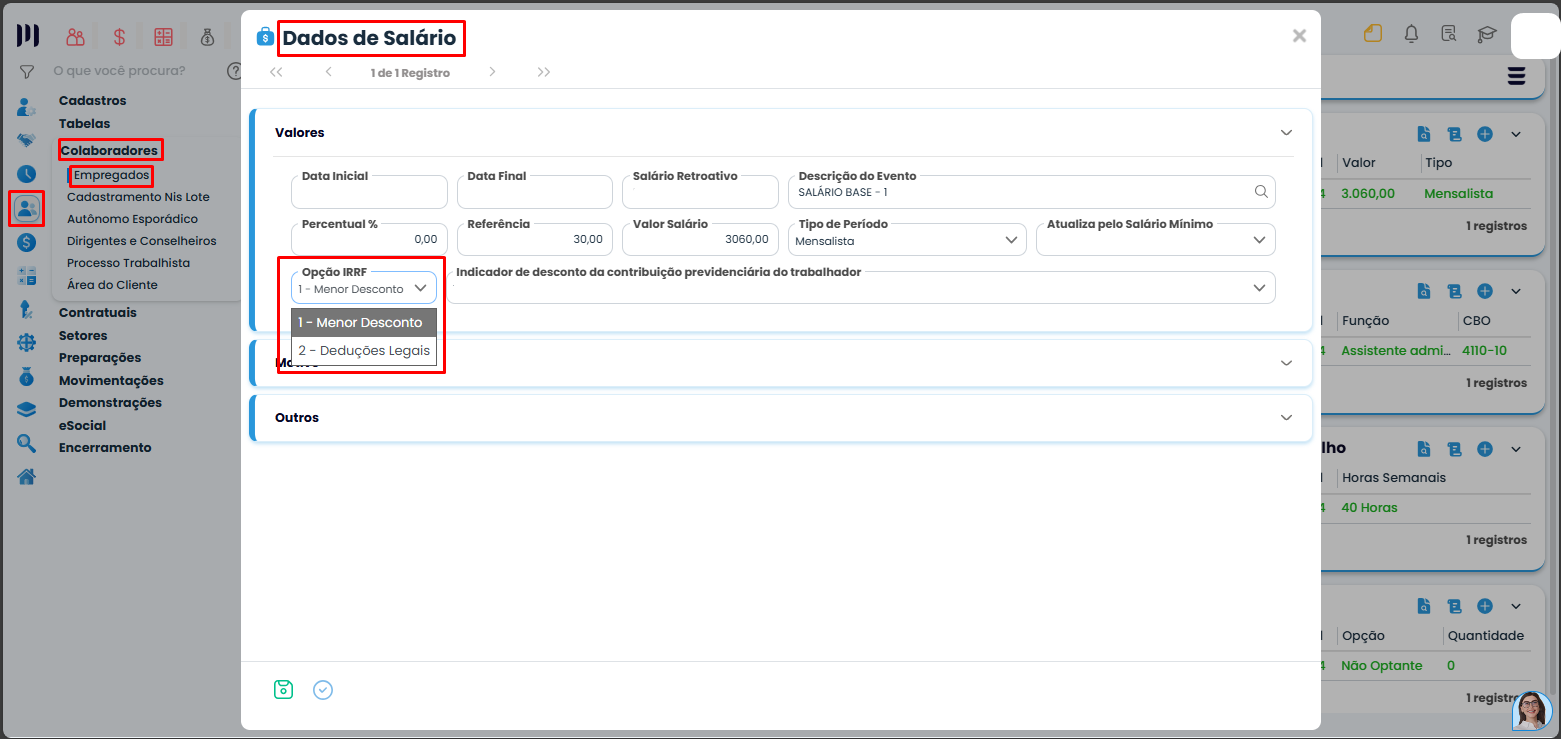Click the plus icon on the Função and CBO card
This screenshot has width=1561, height=739.
coord(1485,291)
